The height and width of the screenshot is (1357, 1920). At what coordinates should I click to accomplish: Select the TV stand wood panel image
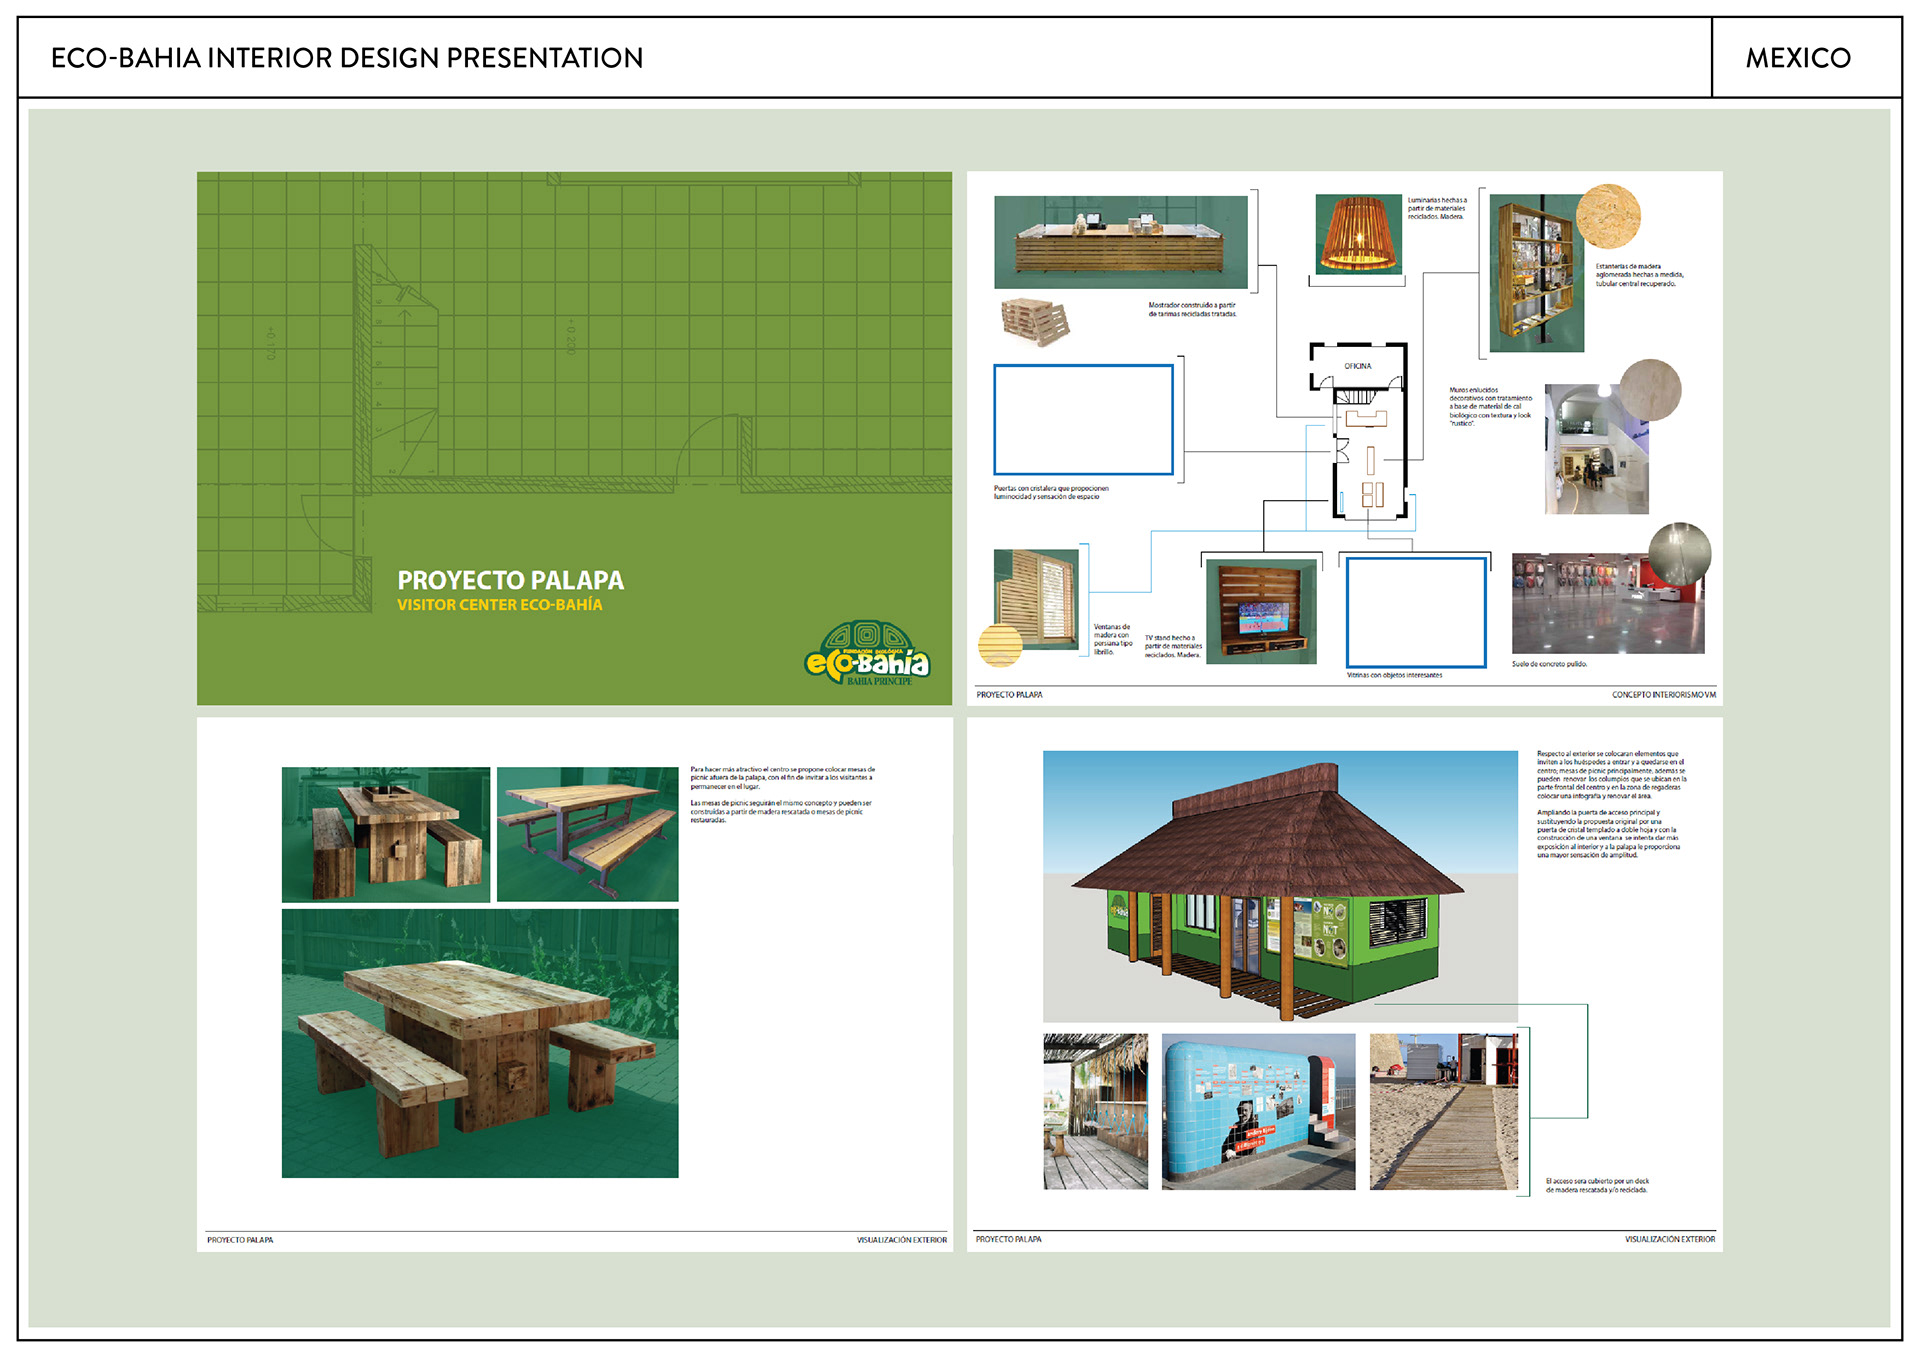1261,611
